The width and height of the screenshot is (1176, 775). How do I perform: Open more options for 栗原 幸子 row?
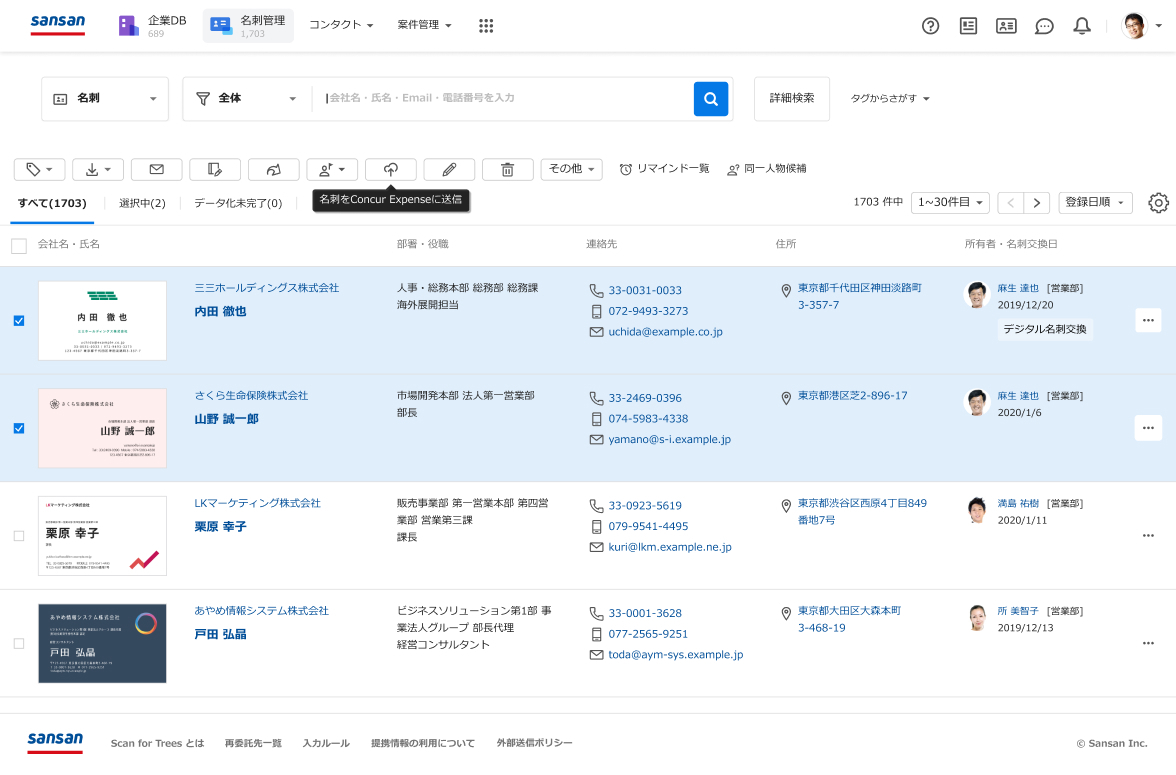[x=1148, y=536]
